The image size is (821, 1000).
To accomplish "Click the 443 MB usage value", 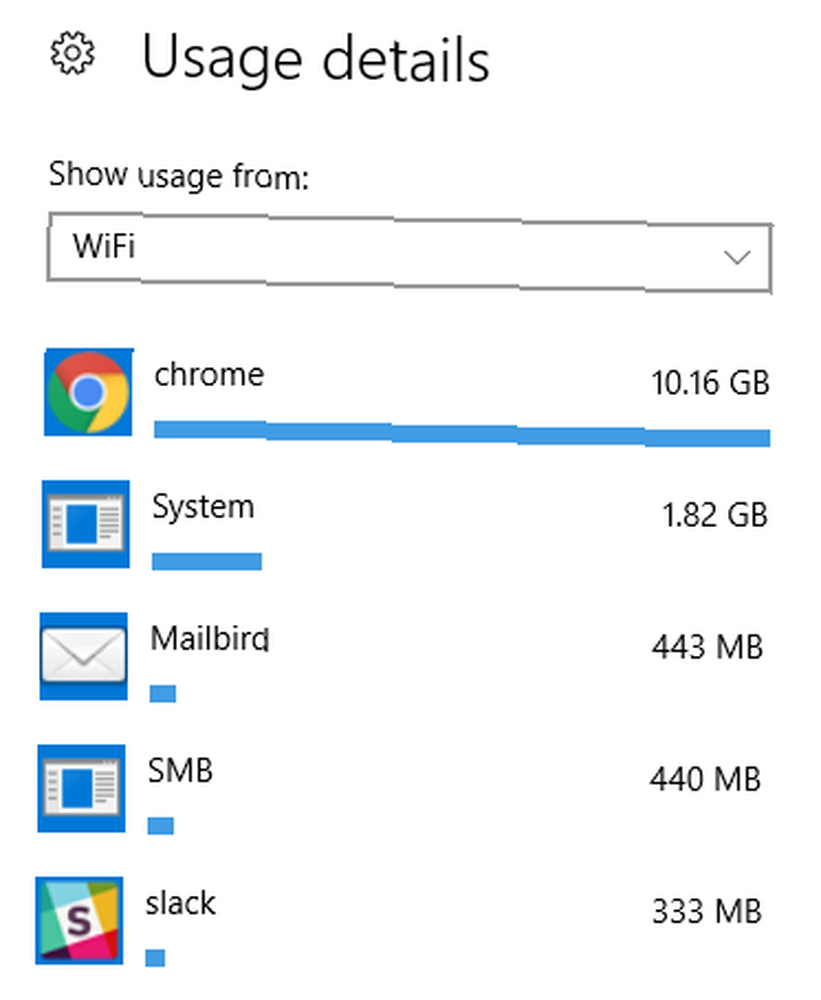I will click(707, 647).
